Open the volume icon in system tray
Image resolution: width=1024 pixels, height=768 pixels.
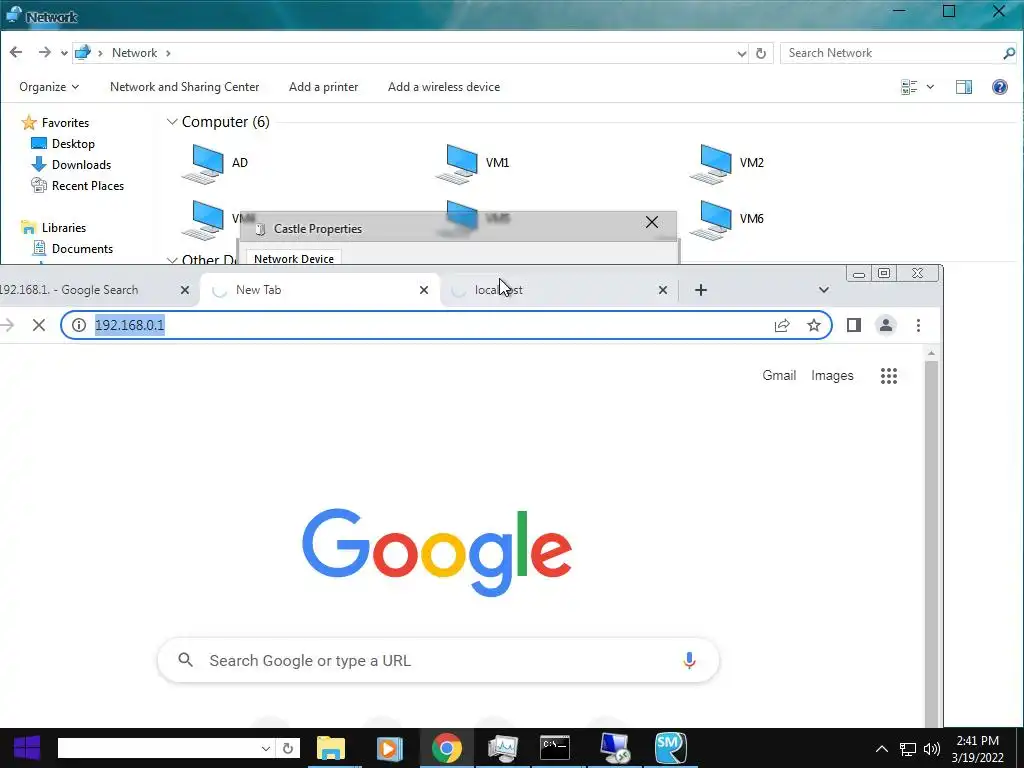[932, 748]
